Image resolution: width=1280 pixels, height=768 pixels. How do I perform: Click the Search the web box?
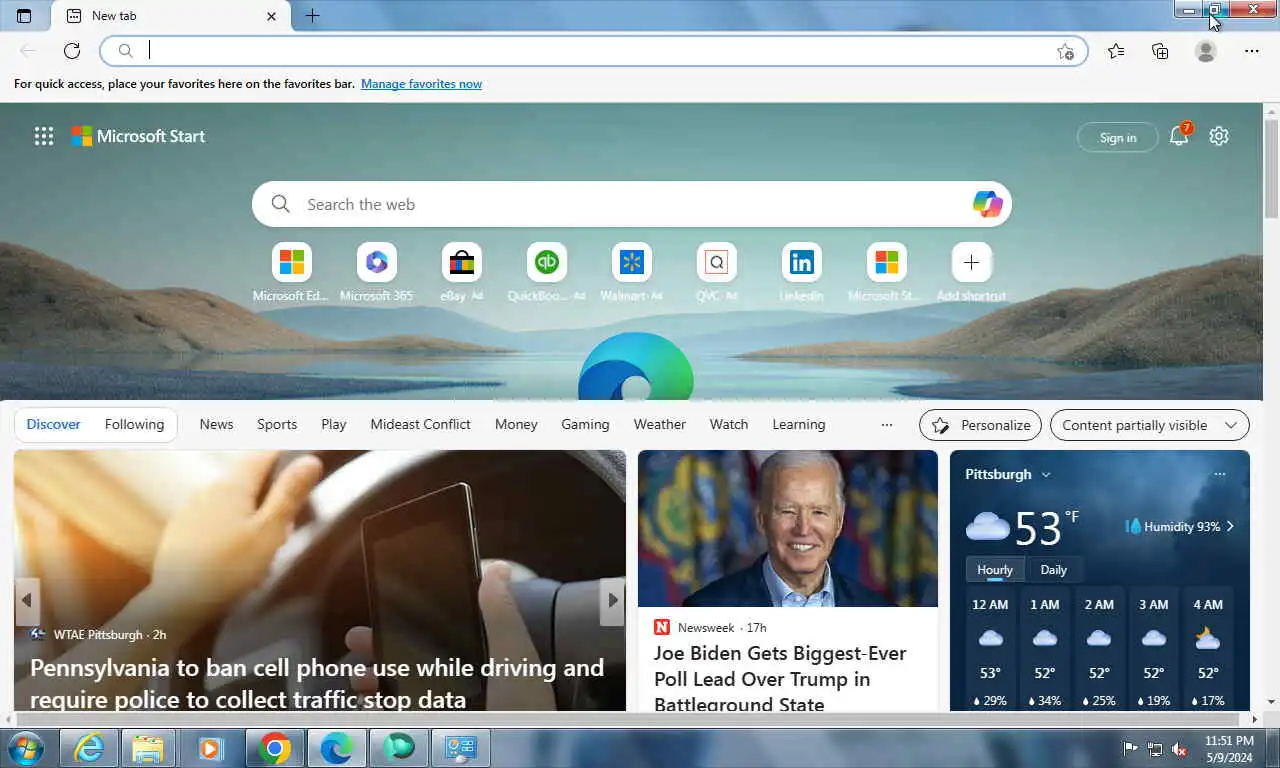pos(632,204)
